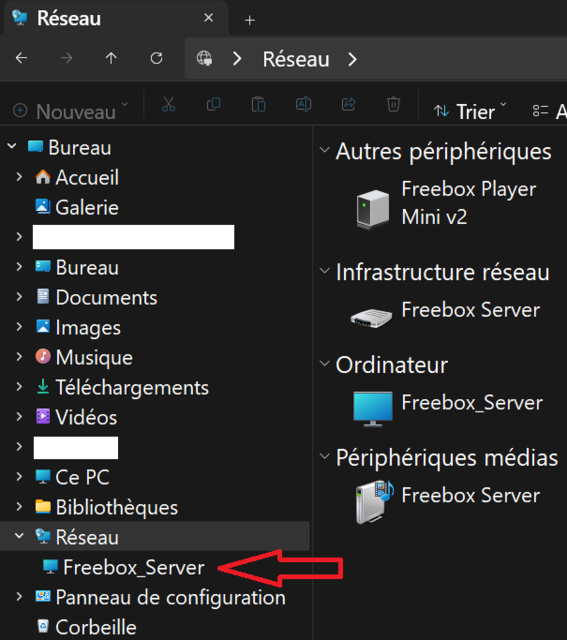Select Ce PC in navigation pane
The height and width of the screenshot is (640, 567).
click(82, 478)
